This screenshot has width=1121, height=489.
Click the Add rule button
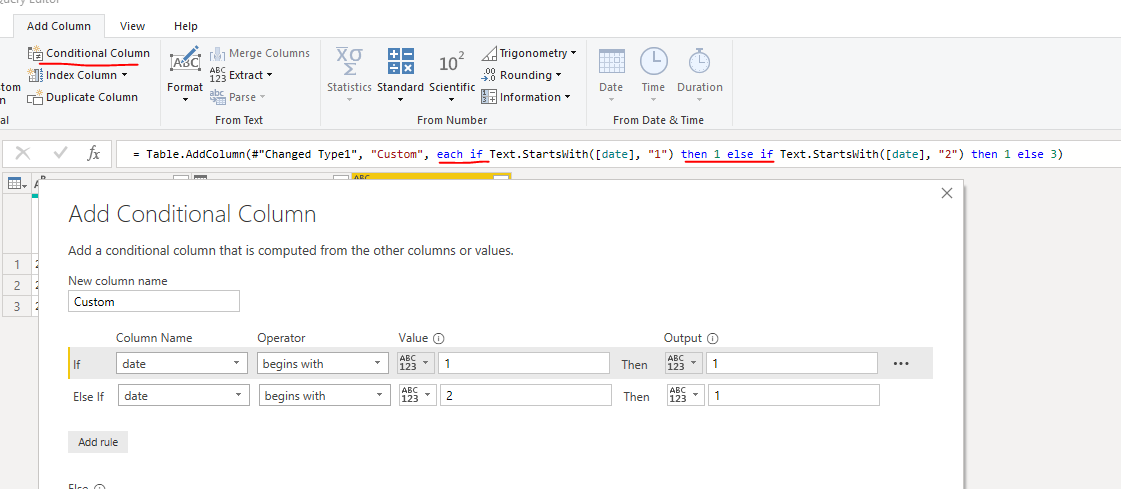pyautogui.click(x=98, y=442)
